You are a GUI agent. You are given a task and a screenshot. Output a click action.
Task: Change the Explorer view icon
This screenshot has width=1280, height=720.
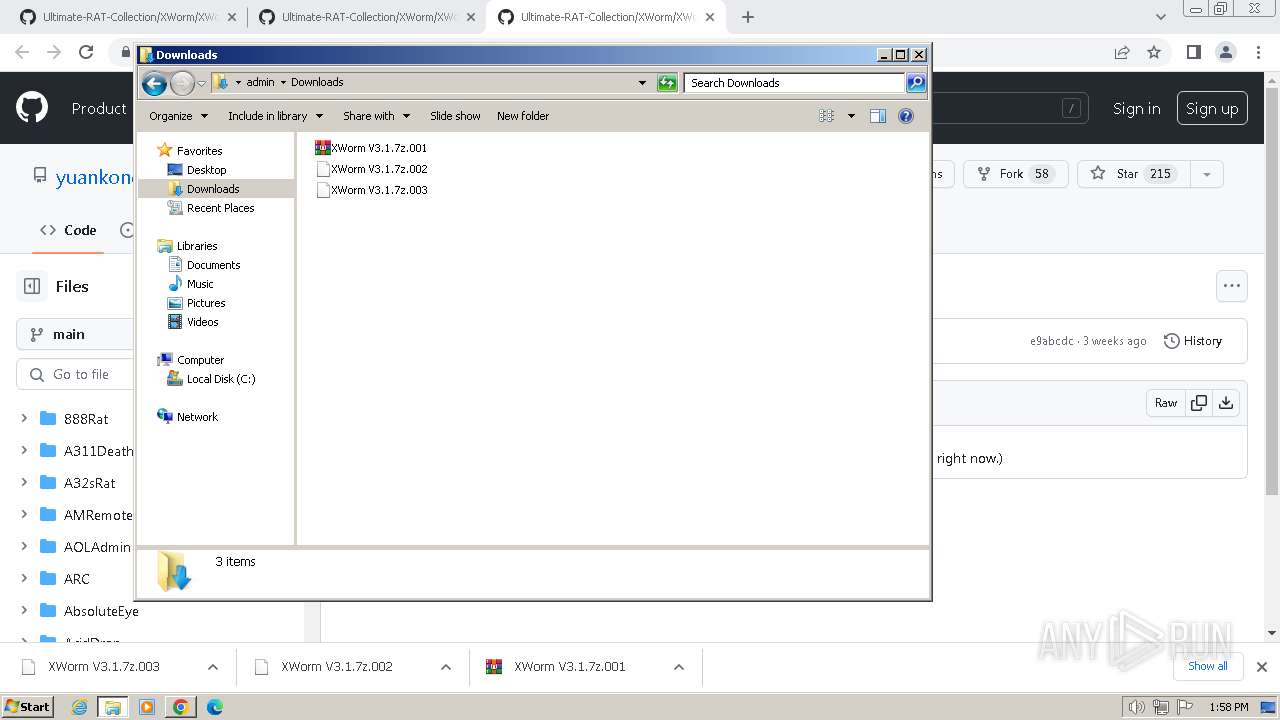826,116
